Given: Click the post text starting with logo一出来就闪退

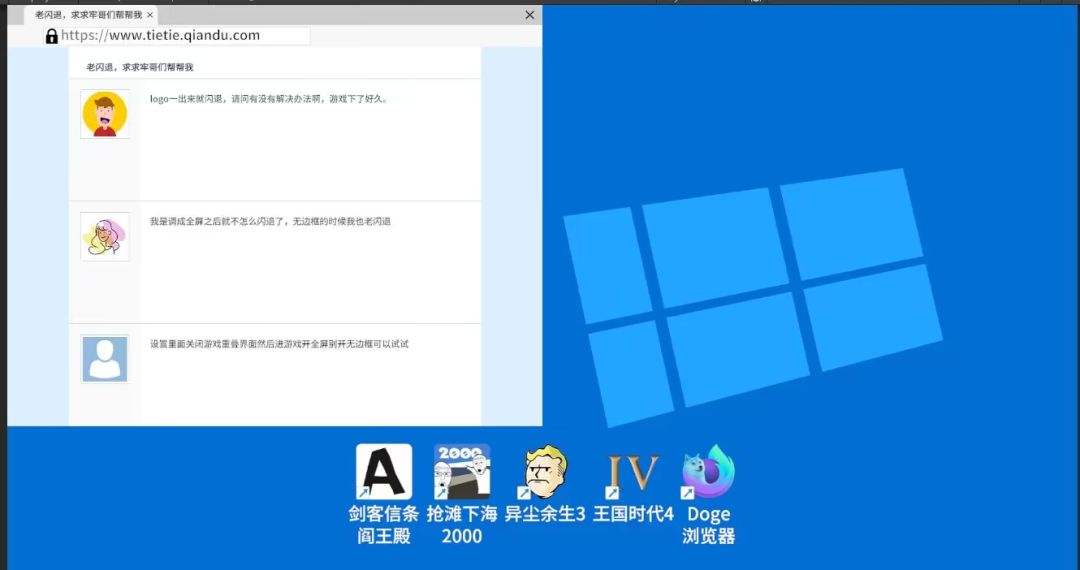Looking at the screenshot, I should [x=270, y=99].
